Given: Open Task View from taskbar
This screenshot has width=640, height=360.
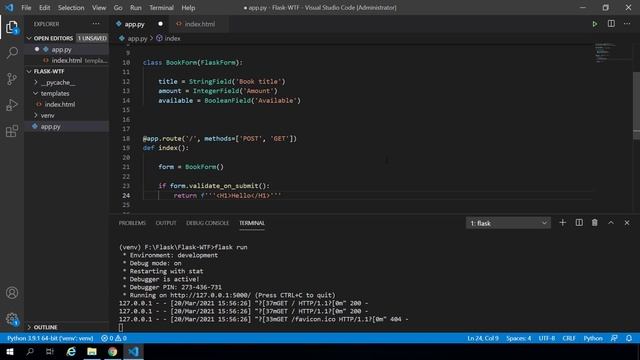Looking at the screenshot, I should [50, 351].
